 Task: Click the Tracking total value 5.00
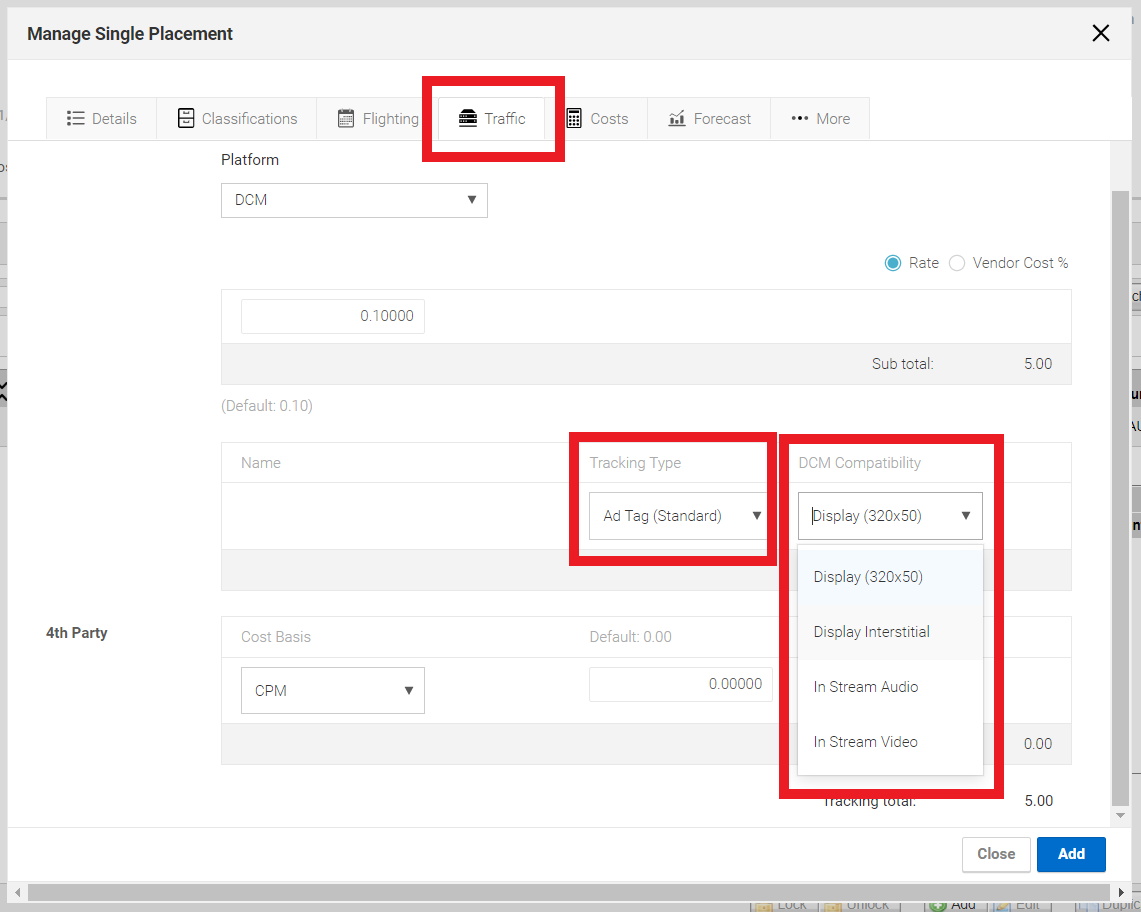pyautogui.click(x=1038, y=801)
